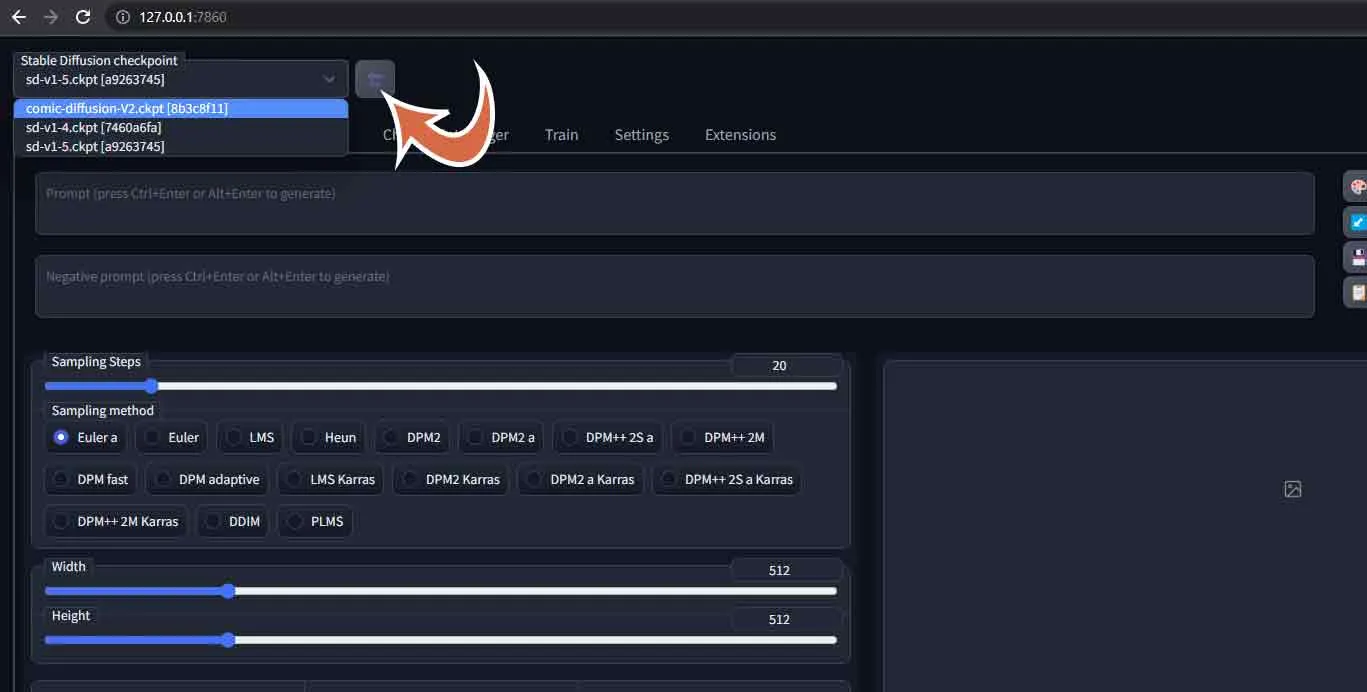This screenshot has height=692, width=1367.
Task: Choose the DPM2 a sampler
Action: click(x=501, y=437)
